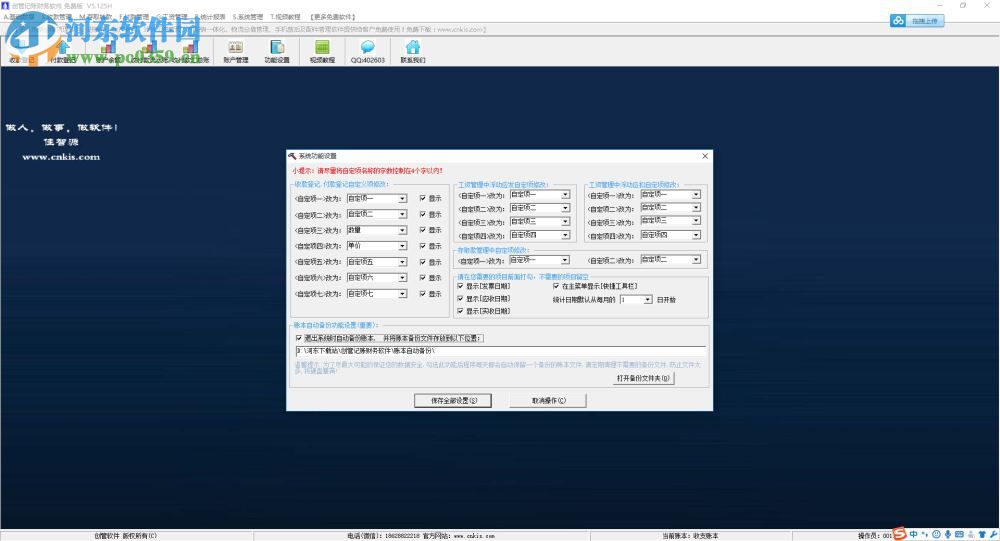This screenshot has height=541, width=1000.
Task: Click the red 小提示 warning text
Action: [x=367, y=171]
